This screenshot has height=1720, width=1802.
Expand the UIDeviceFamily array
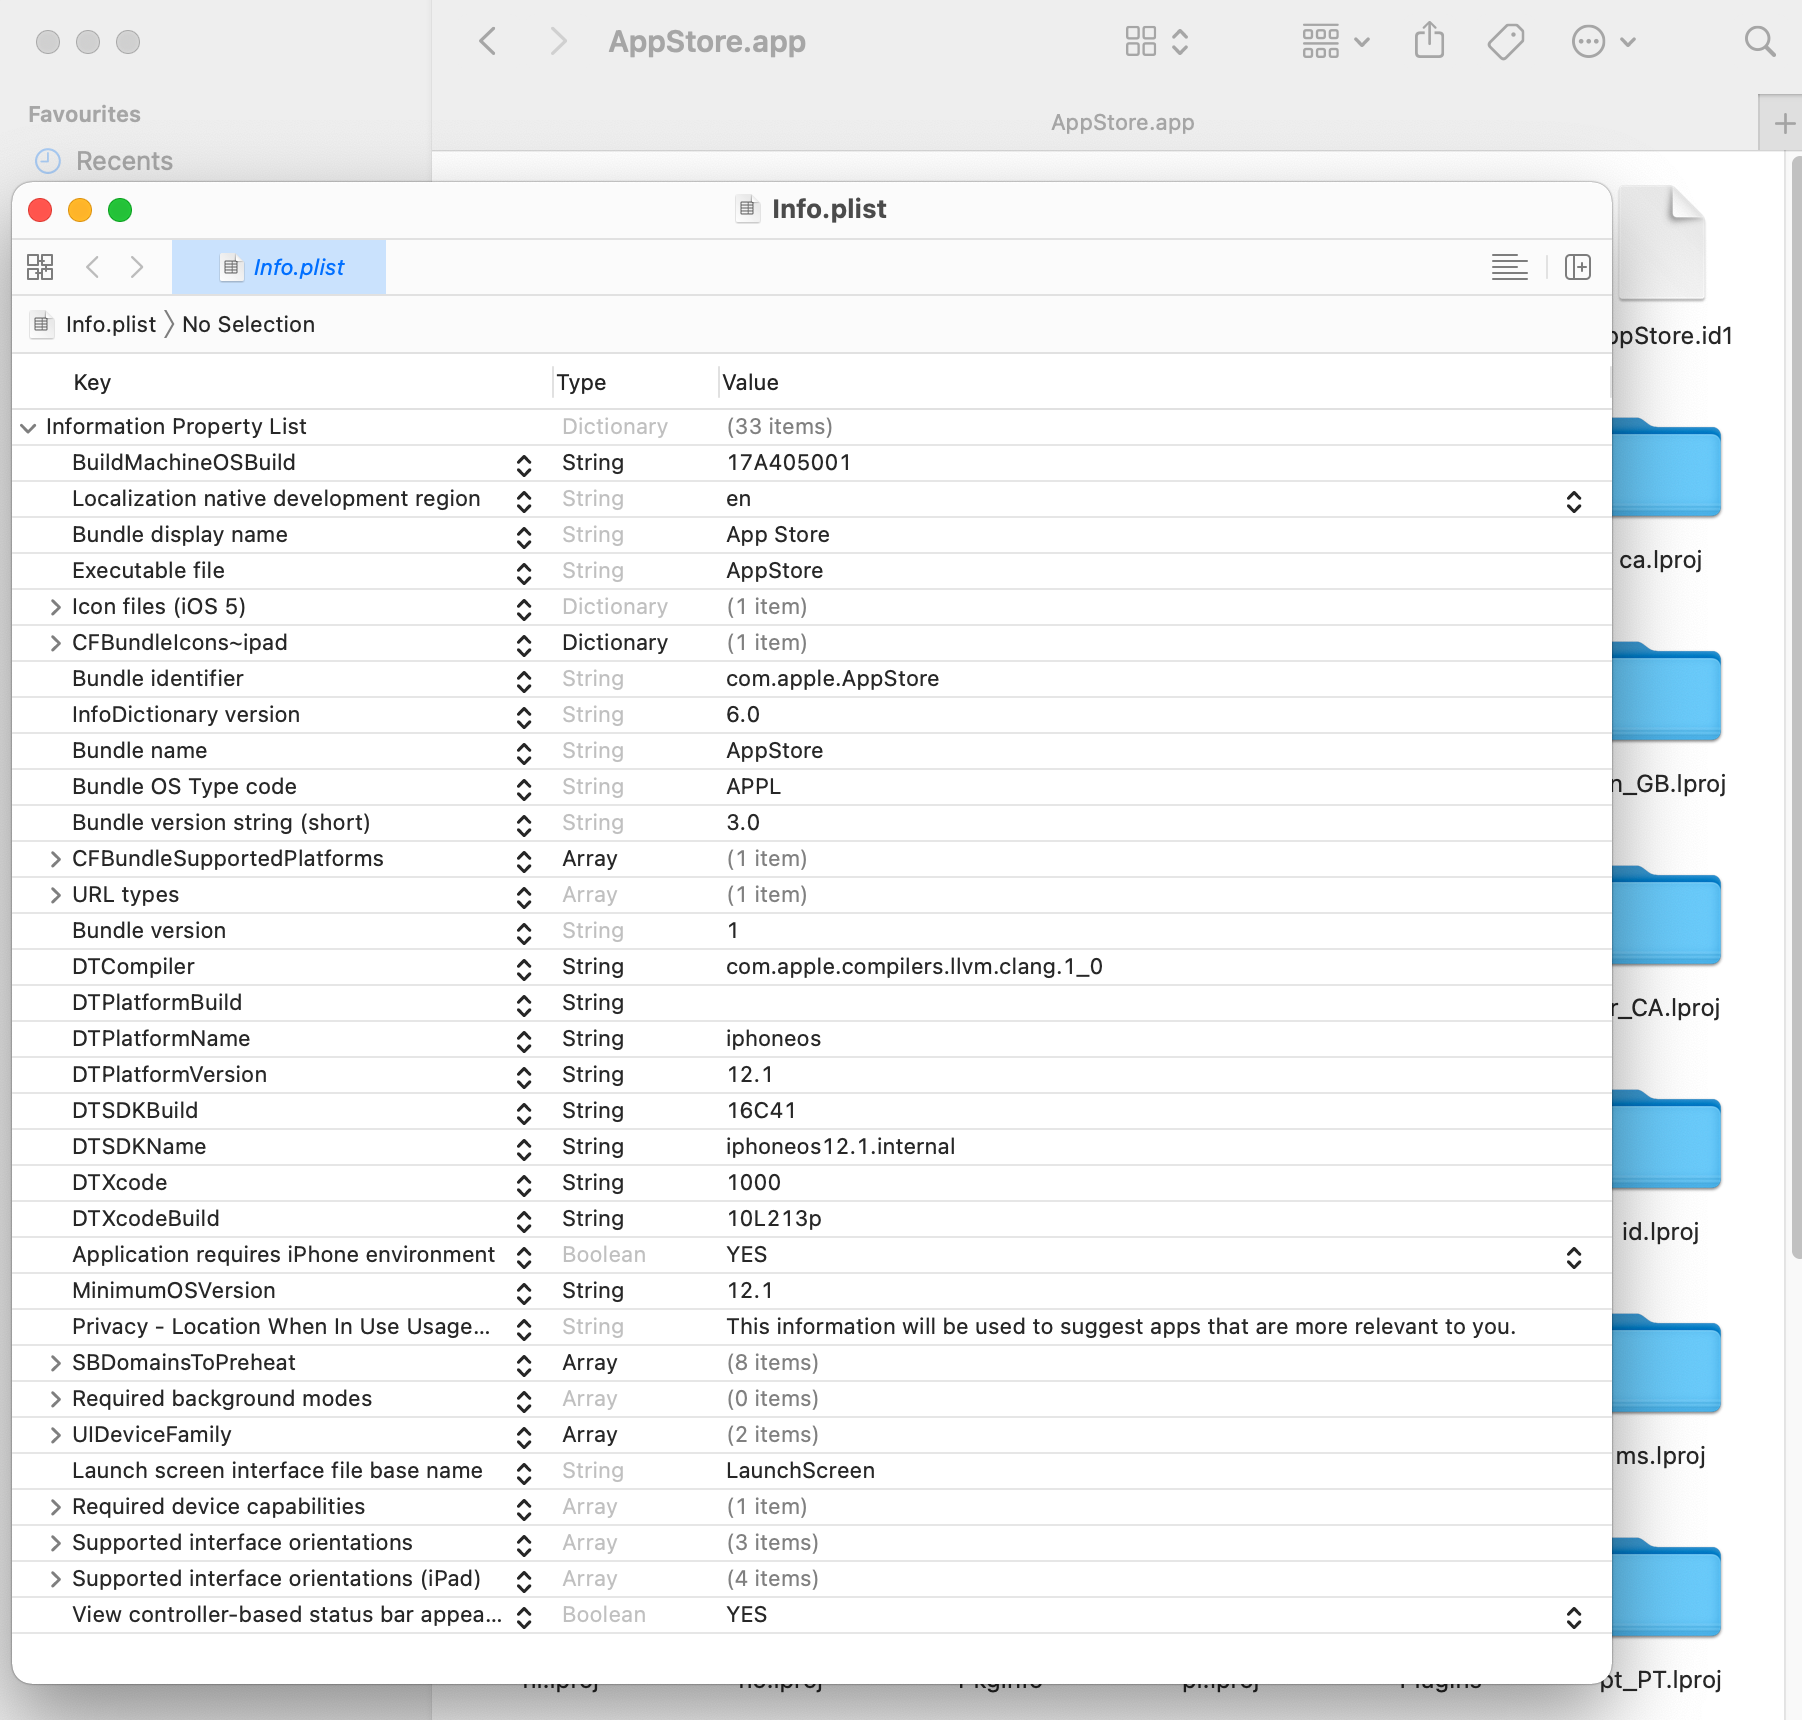(56, 1435)
